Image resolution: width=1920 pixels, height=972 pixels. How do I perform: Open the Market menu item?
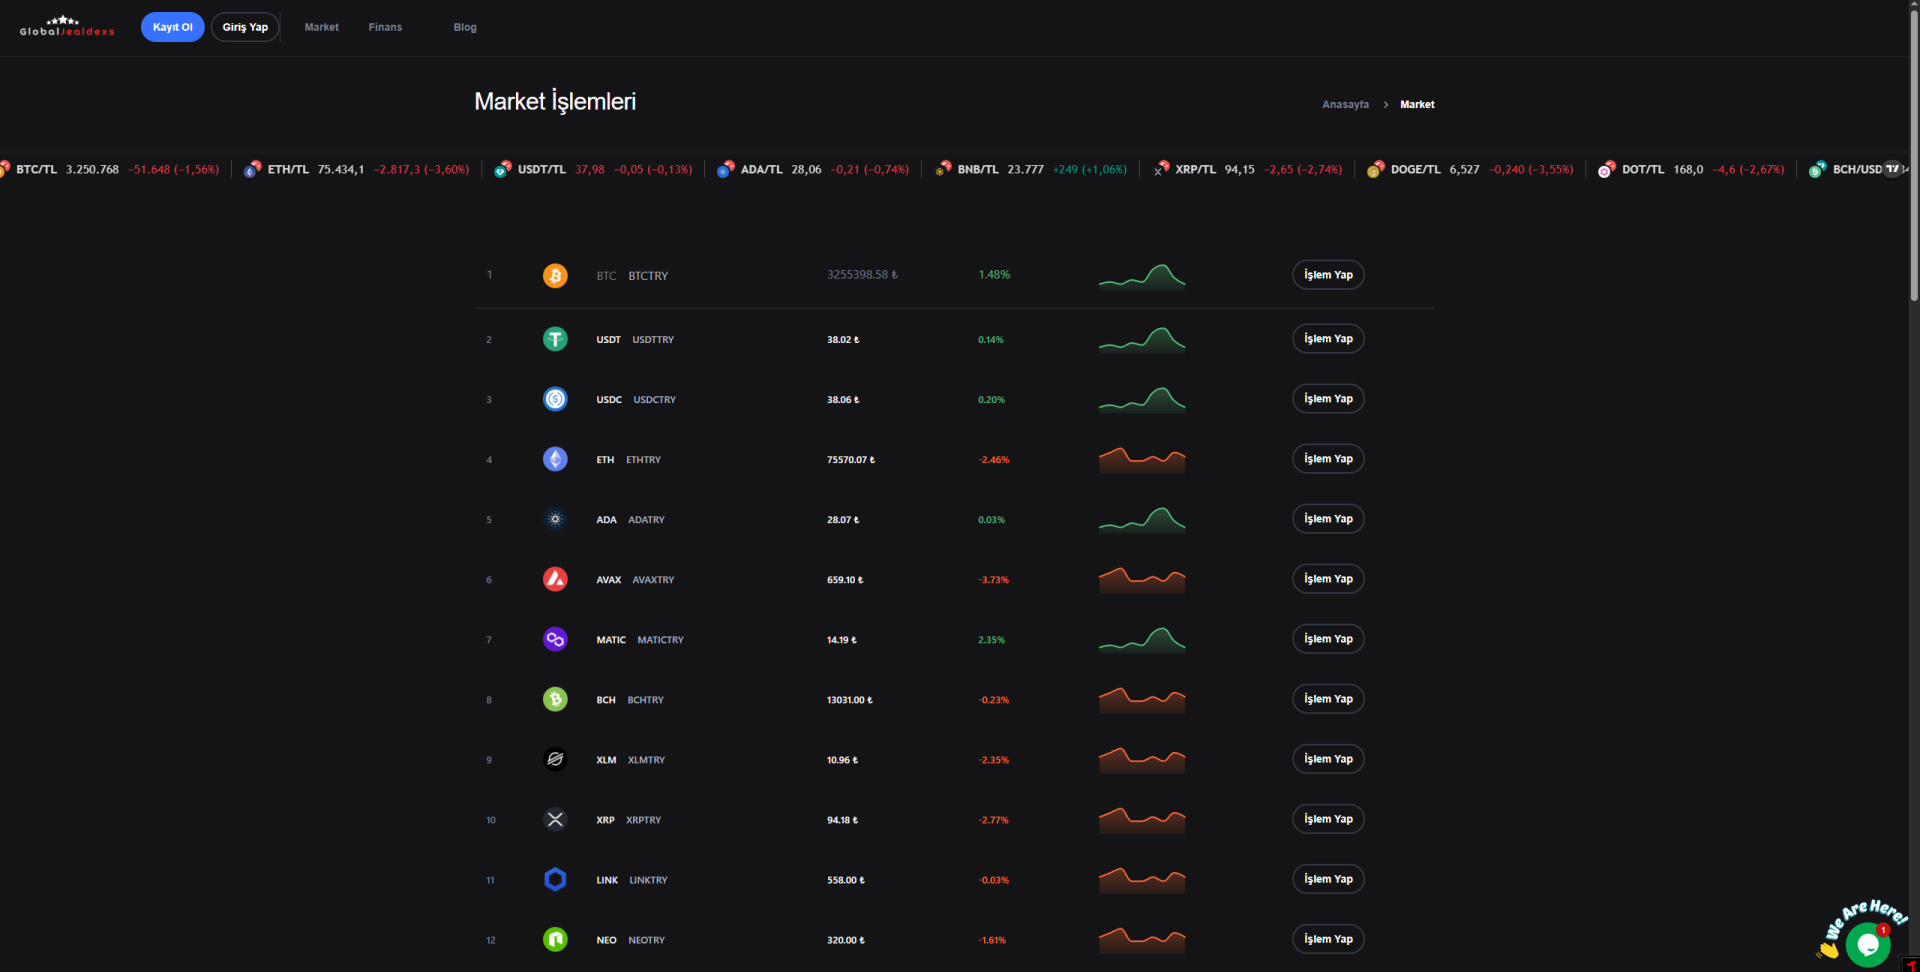[321, 27]
